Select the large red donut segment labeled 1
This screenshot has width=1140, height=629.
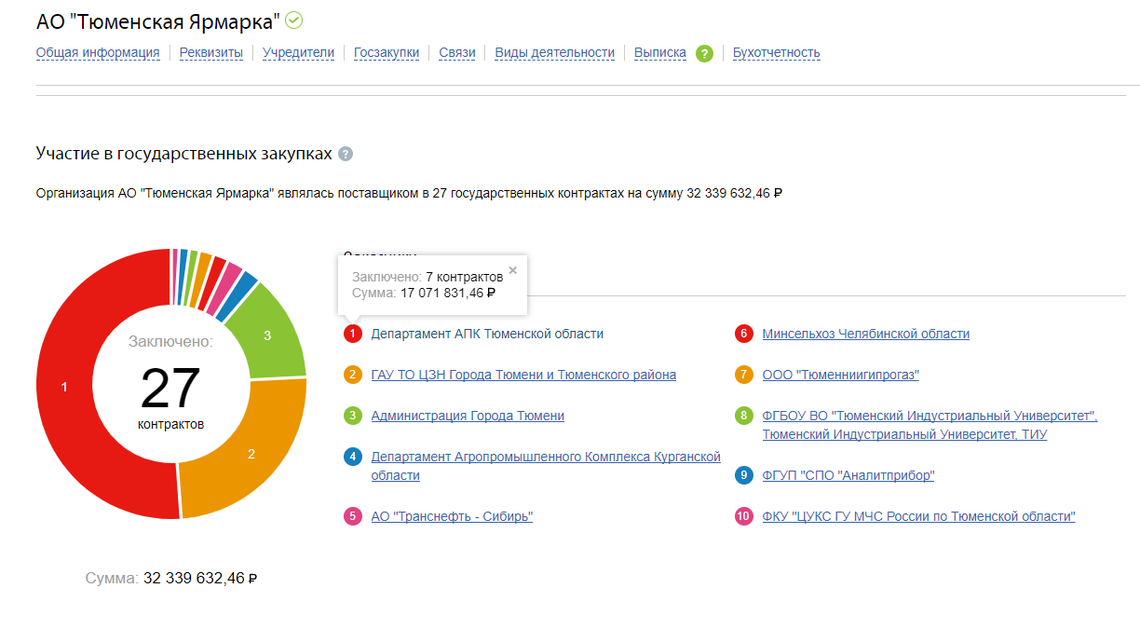(64, 387)
